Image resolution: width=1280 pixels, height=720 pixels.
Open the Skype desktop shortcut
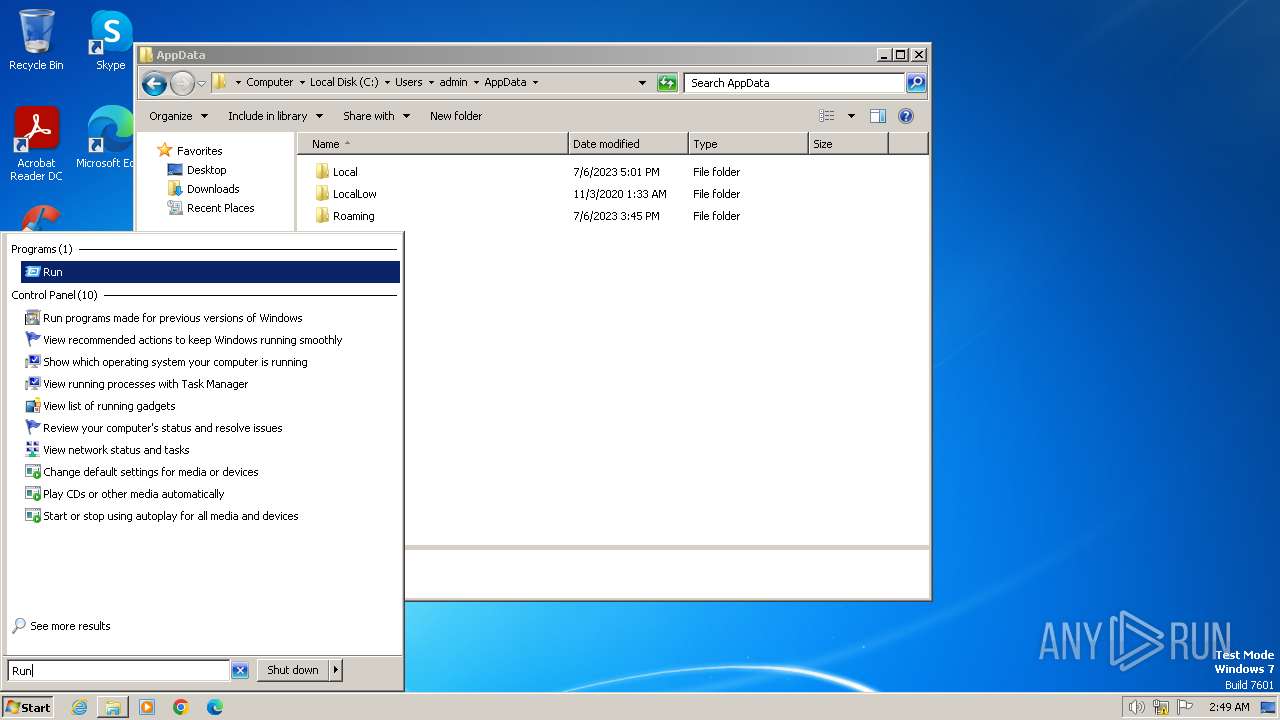pyautogui.click(x=110, y=40)
